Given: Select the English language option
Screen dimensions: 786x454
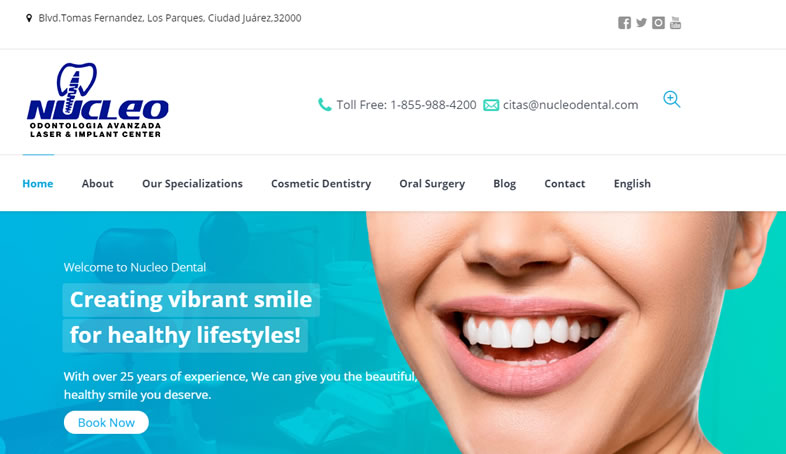Looking at the screenshot, I should pos(632,184).
